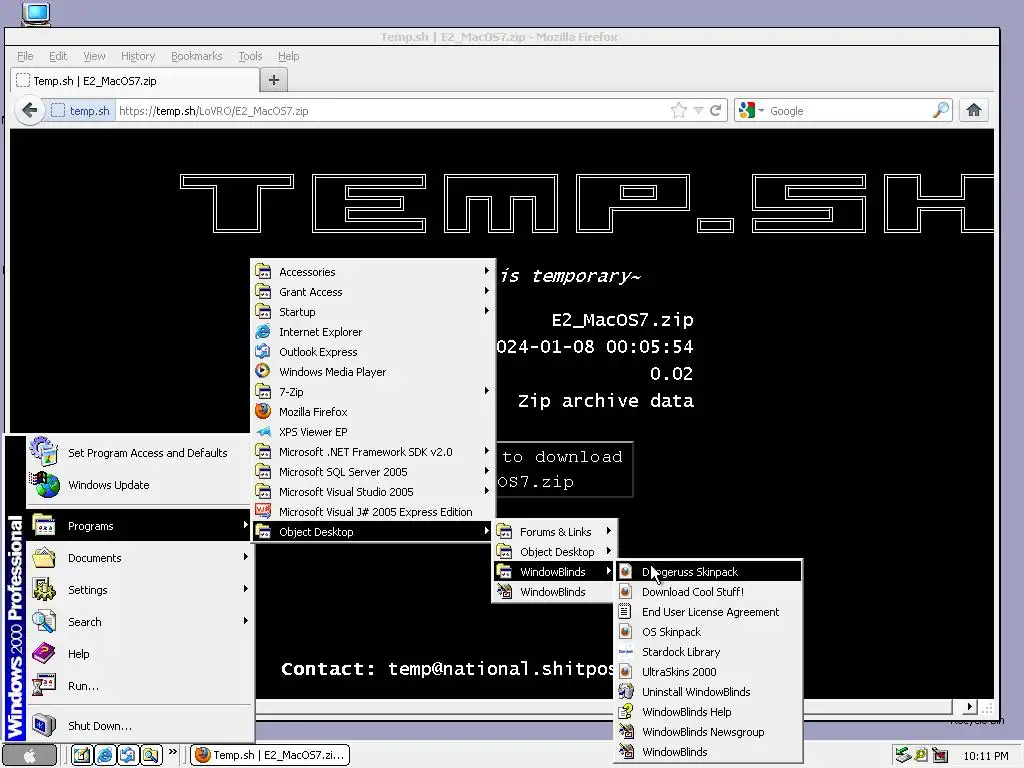Expand Grant Access submenu
Screen dimensions: 1024x768
(x=372, y=292)
